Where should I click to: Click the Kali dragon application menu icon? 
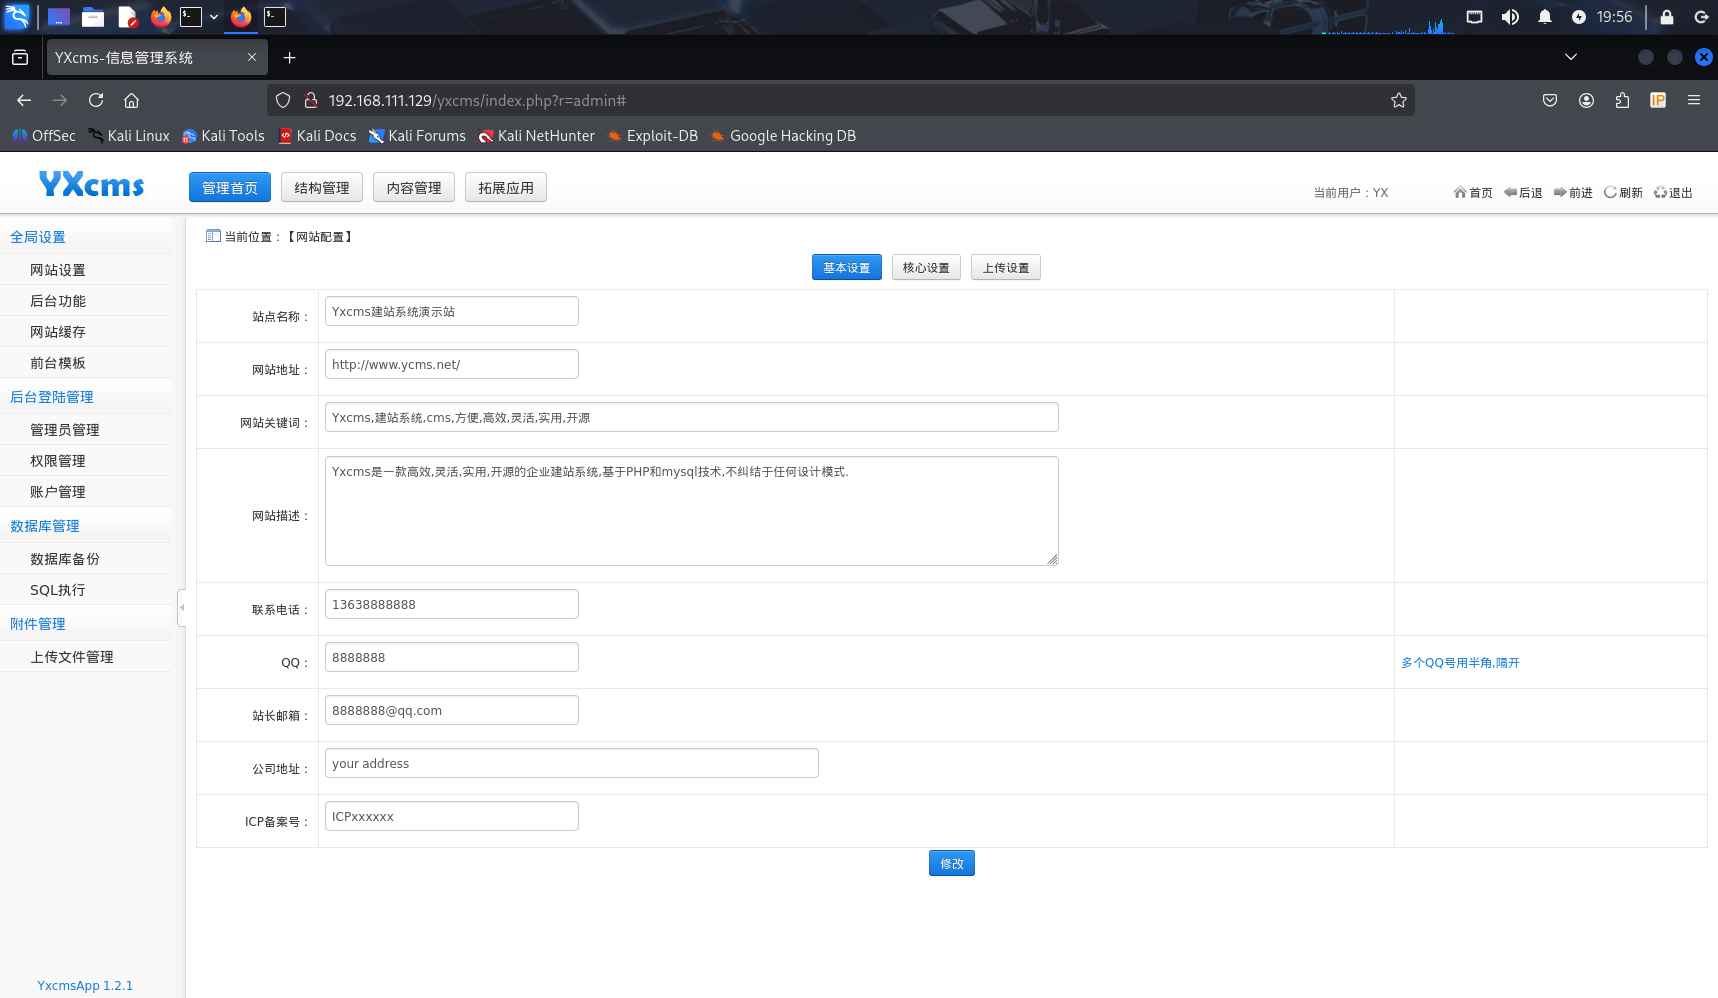tap(17, 17)
